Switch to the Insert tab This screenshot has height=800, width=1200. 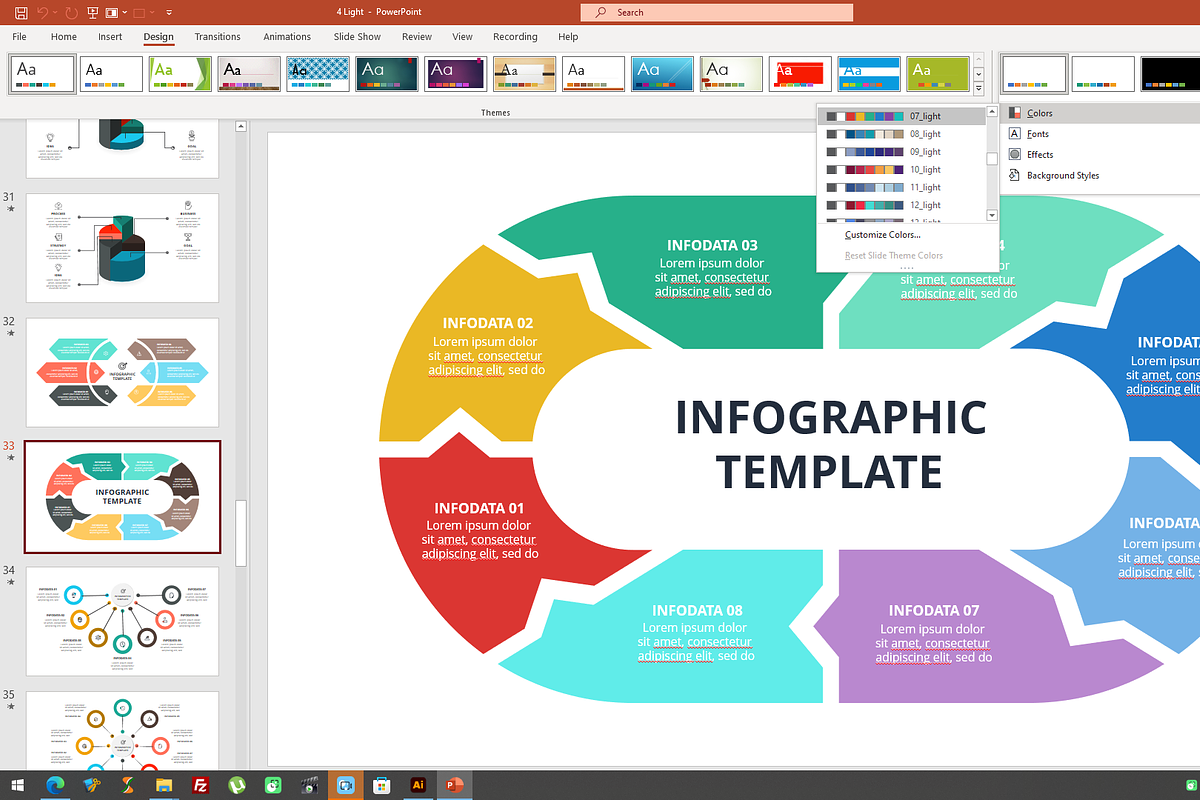110,37
